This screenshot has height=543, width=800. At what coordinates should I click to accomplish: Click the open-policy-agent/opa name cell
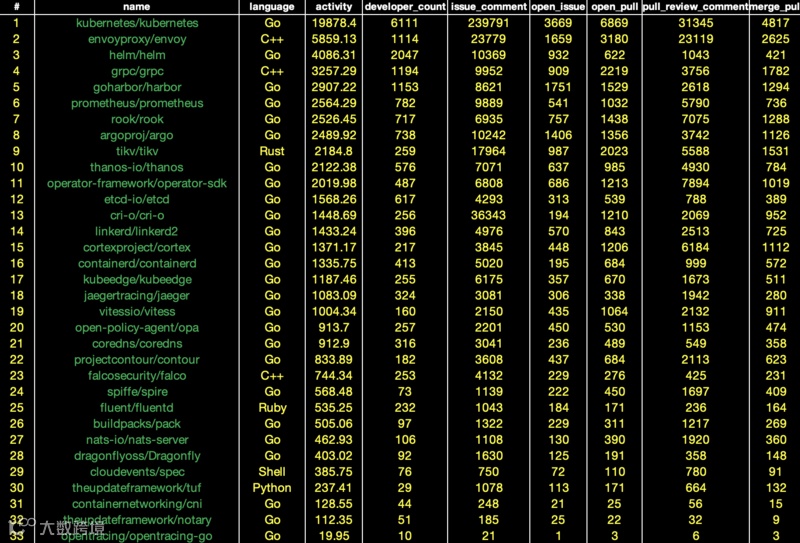pos(137,328)
